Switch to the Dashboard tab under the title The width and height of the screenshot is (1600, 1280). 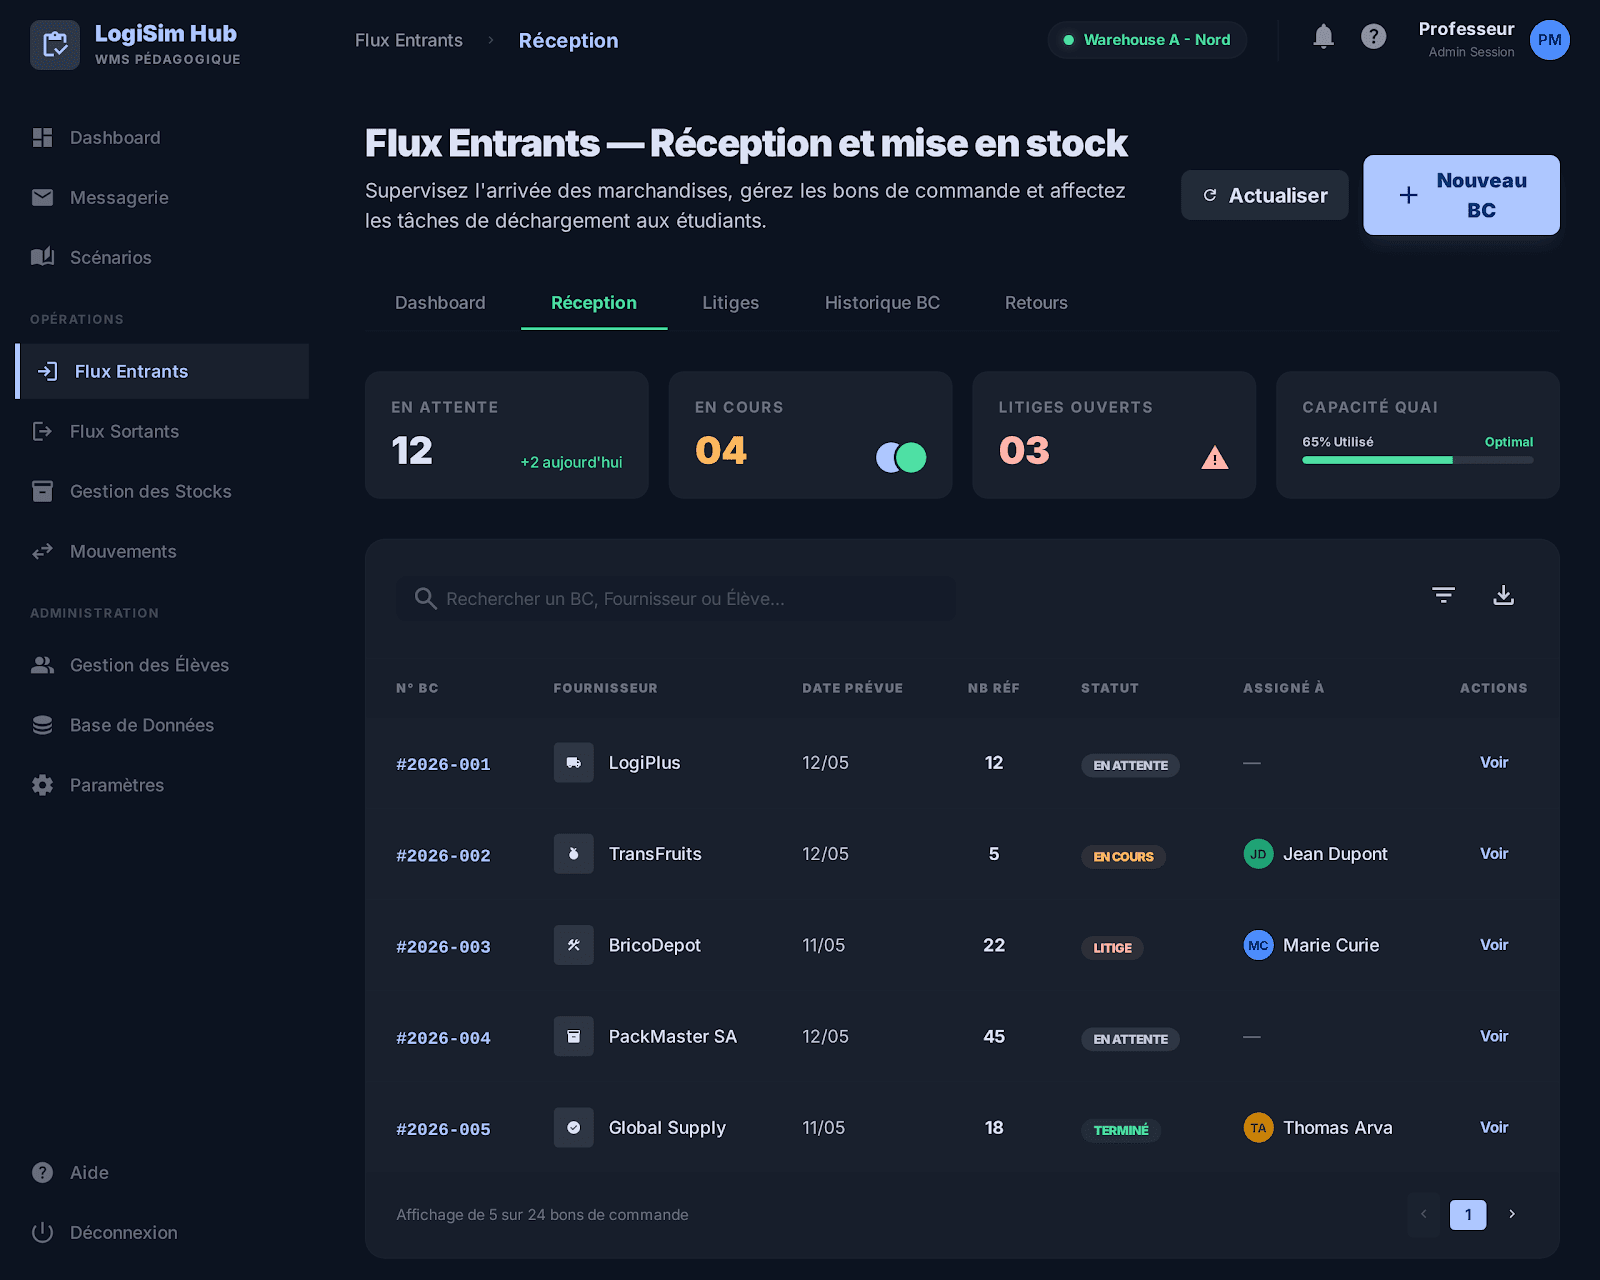click(x=440, y=303)
